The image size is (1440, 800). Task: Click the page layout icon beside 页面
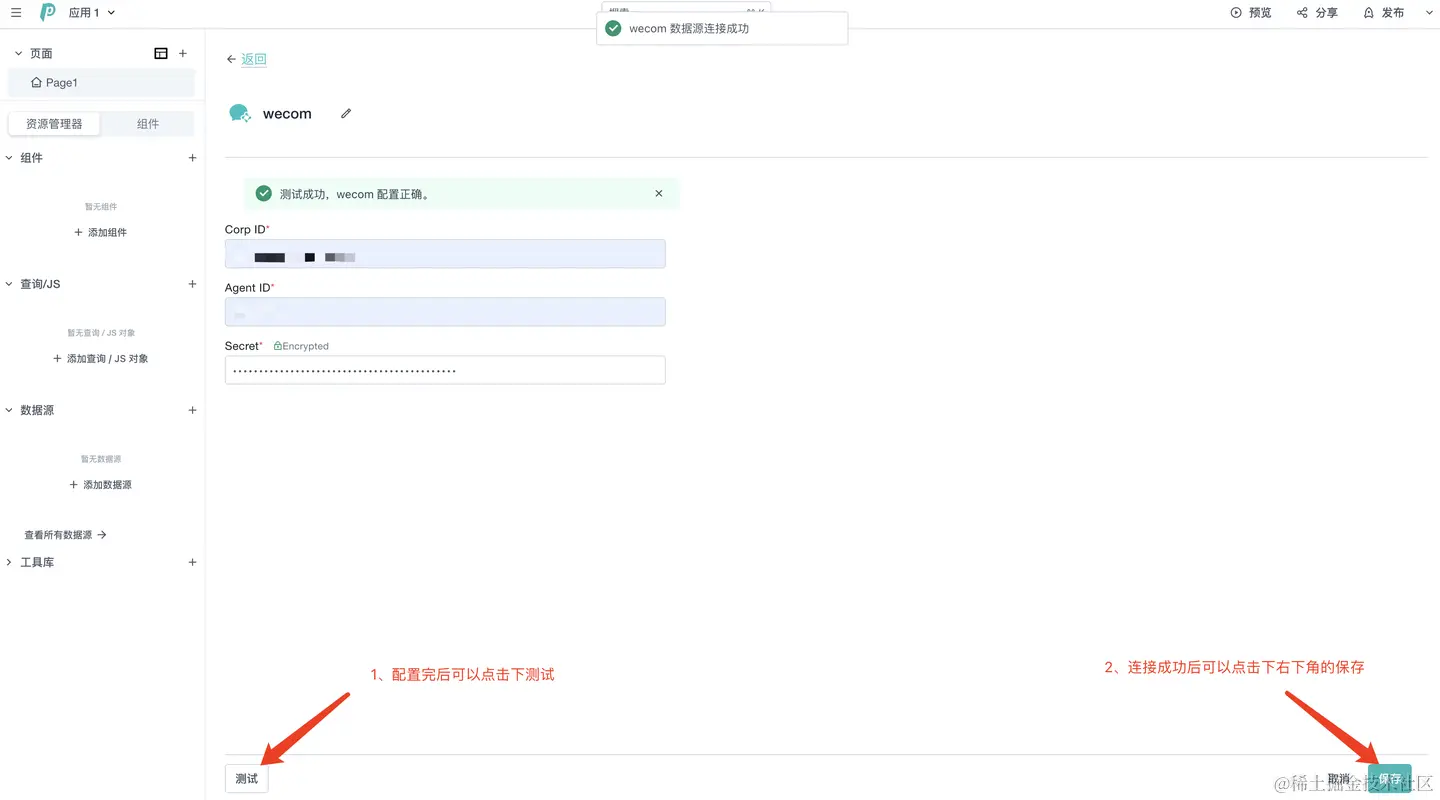(161, 53)
